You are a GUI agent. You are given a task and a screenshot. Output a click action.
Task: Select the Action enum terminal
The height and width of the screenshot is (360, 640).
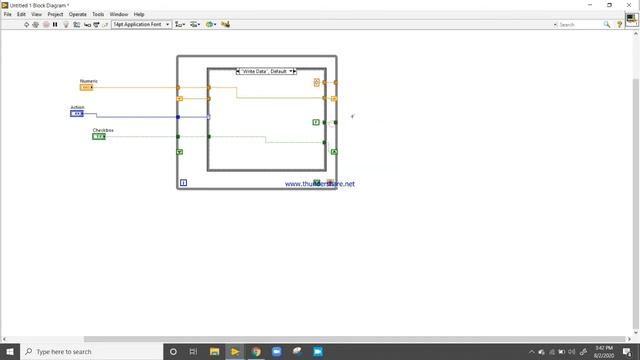77,113
